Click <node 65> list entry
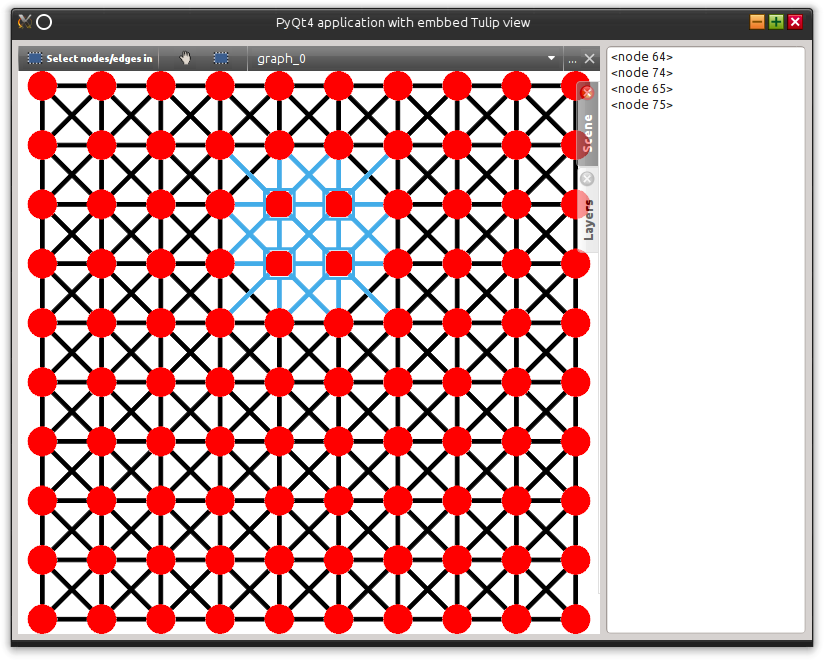Viewport: 824px width, 661px height. [642, 89]
